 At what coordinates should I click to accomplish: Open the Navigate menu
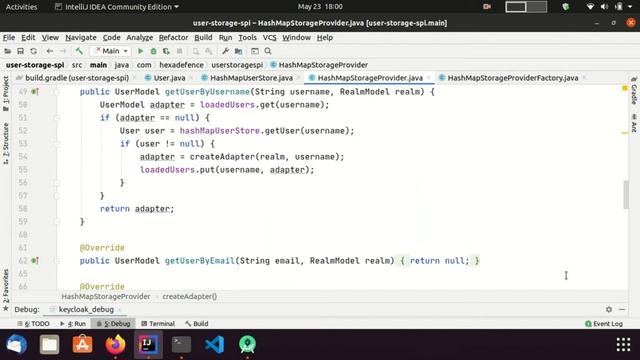pos(81,38)
